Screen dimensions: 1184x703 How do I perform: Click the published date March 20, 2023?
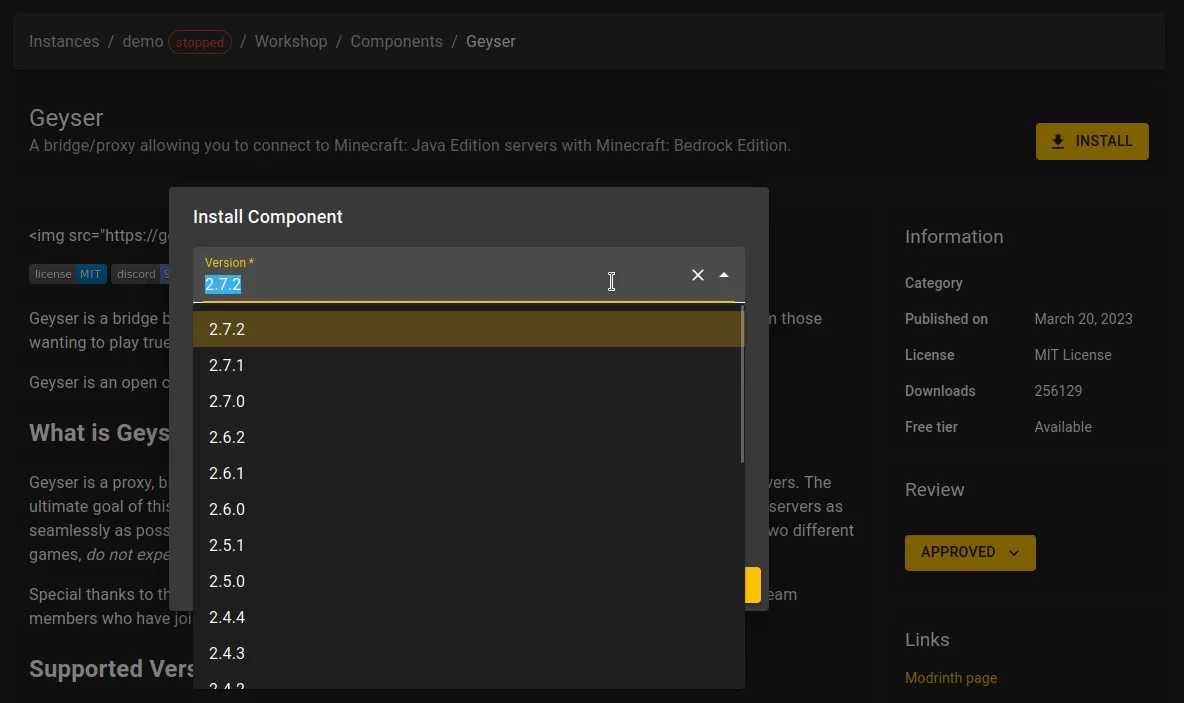click(x=1083, y=319)
